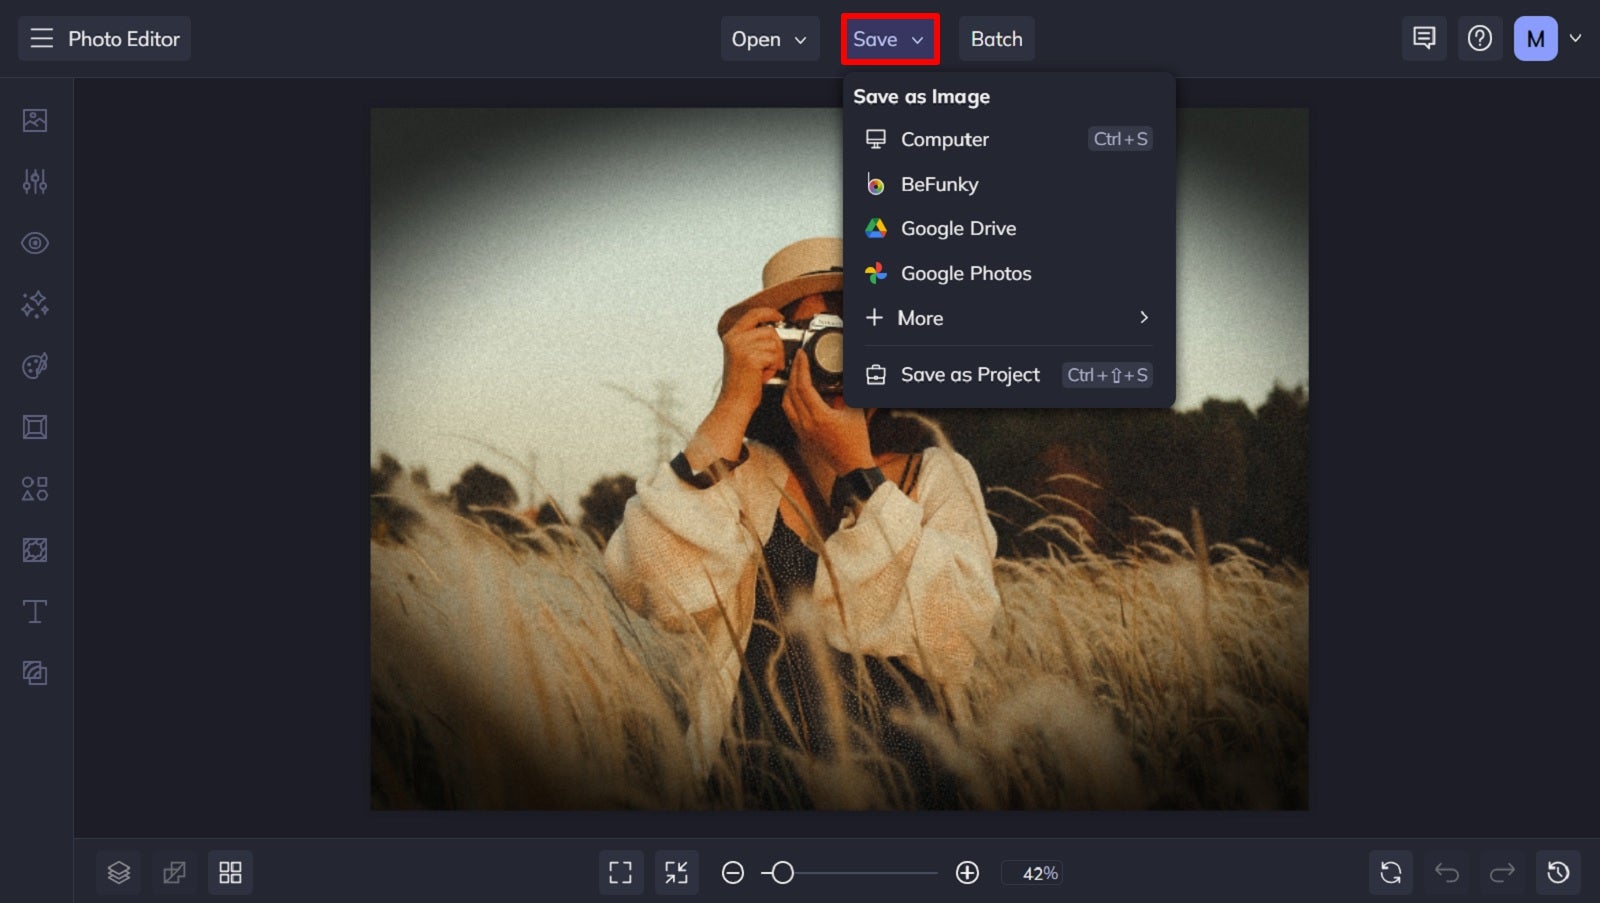Toggle fit-to-screen zoom mode
This screenshot has height=903, width=1600.
pyautogui.click(x=677, y=872)
